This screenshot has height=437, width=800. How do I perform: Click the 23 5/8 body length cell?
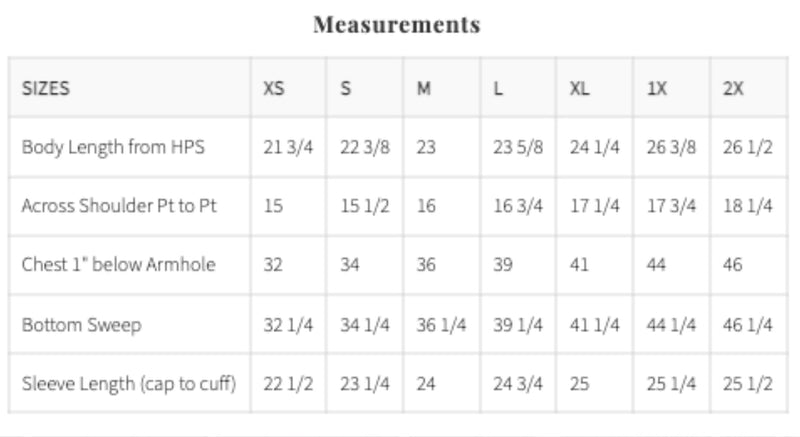point(518,147)
